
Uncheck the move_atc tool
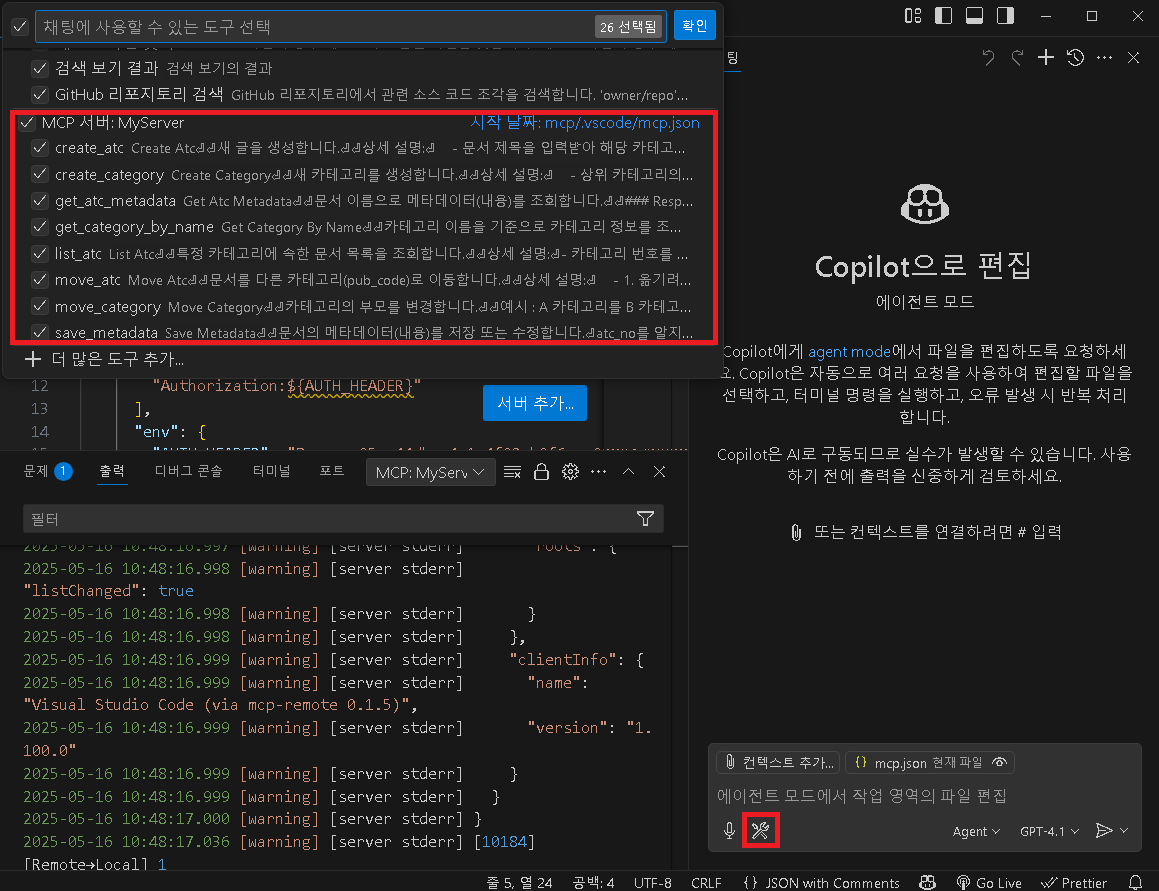[x=40, y=280]
